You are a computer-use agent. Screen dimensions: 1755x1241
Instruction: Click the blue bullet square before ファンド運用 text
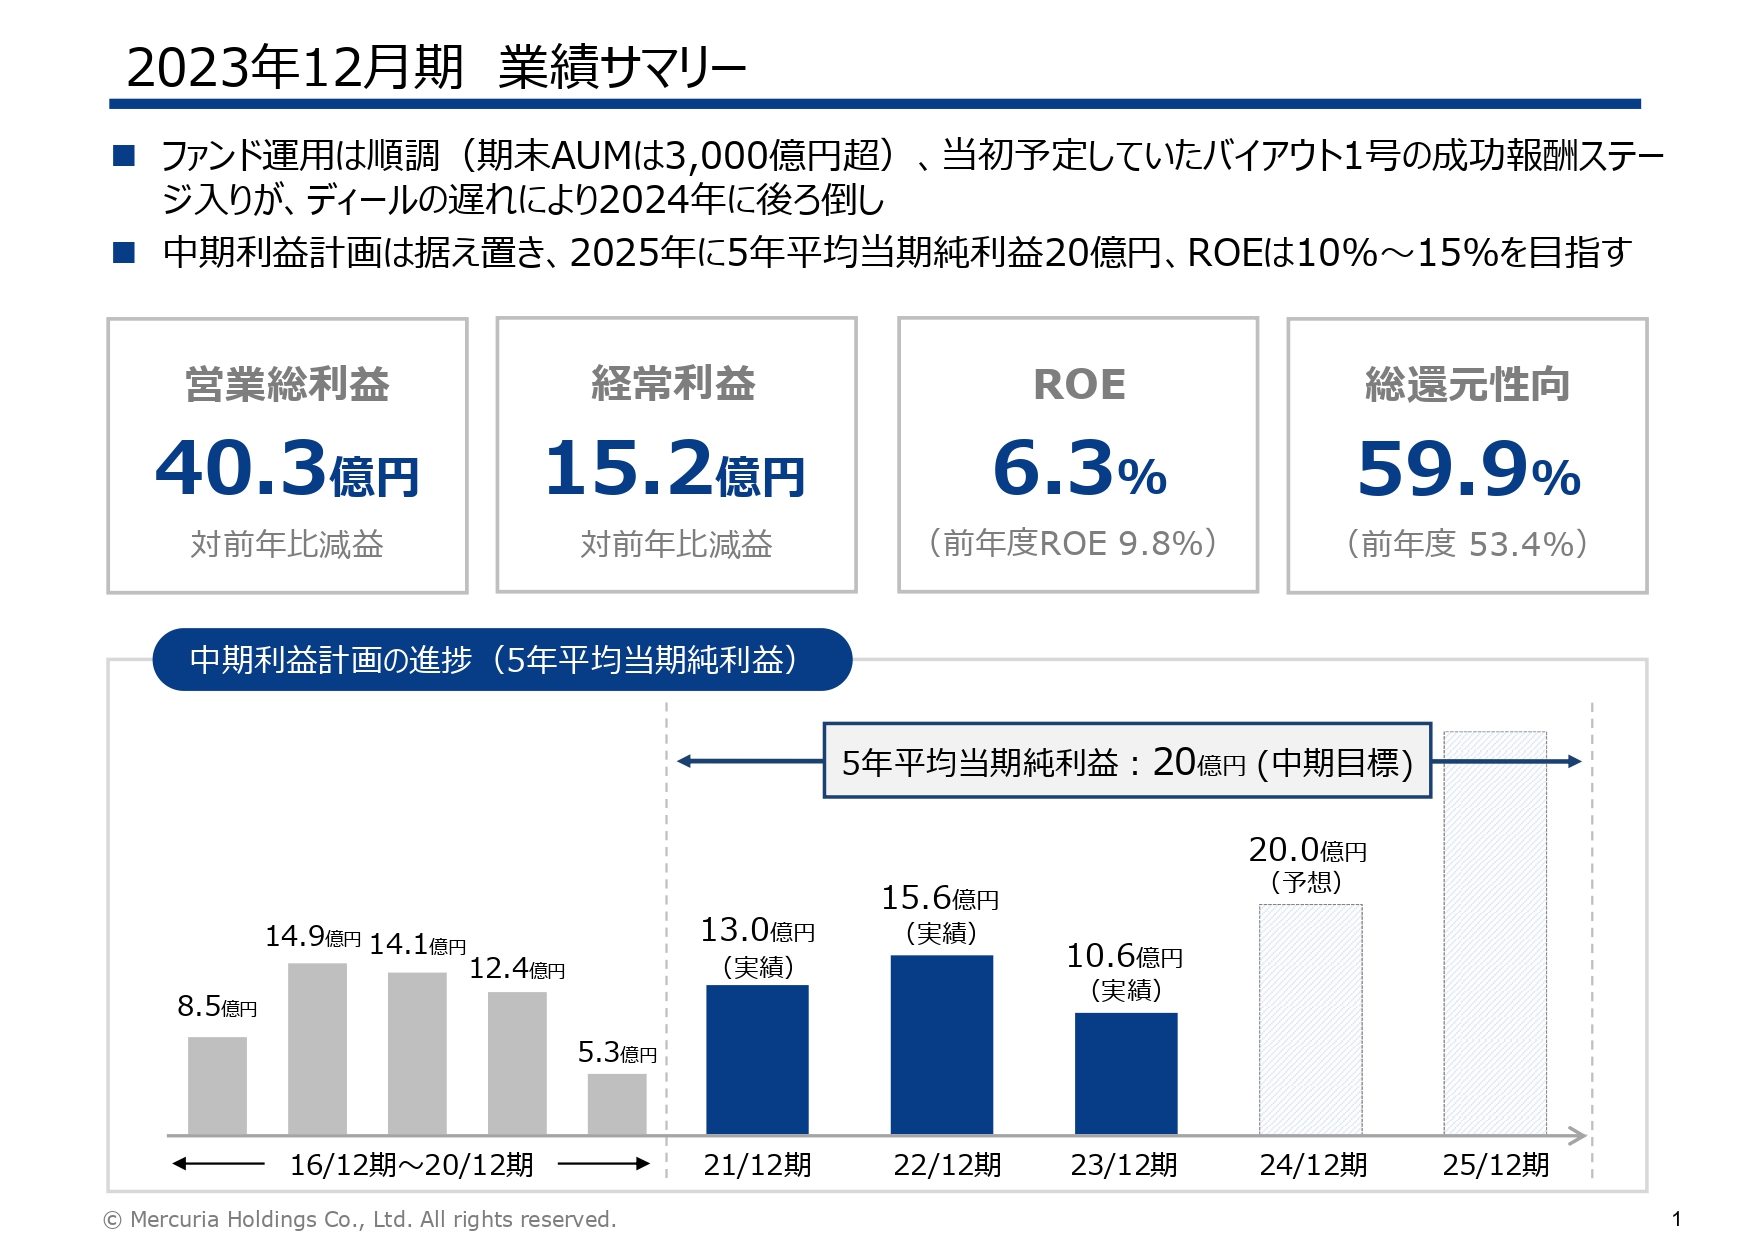124,154
